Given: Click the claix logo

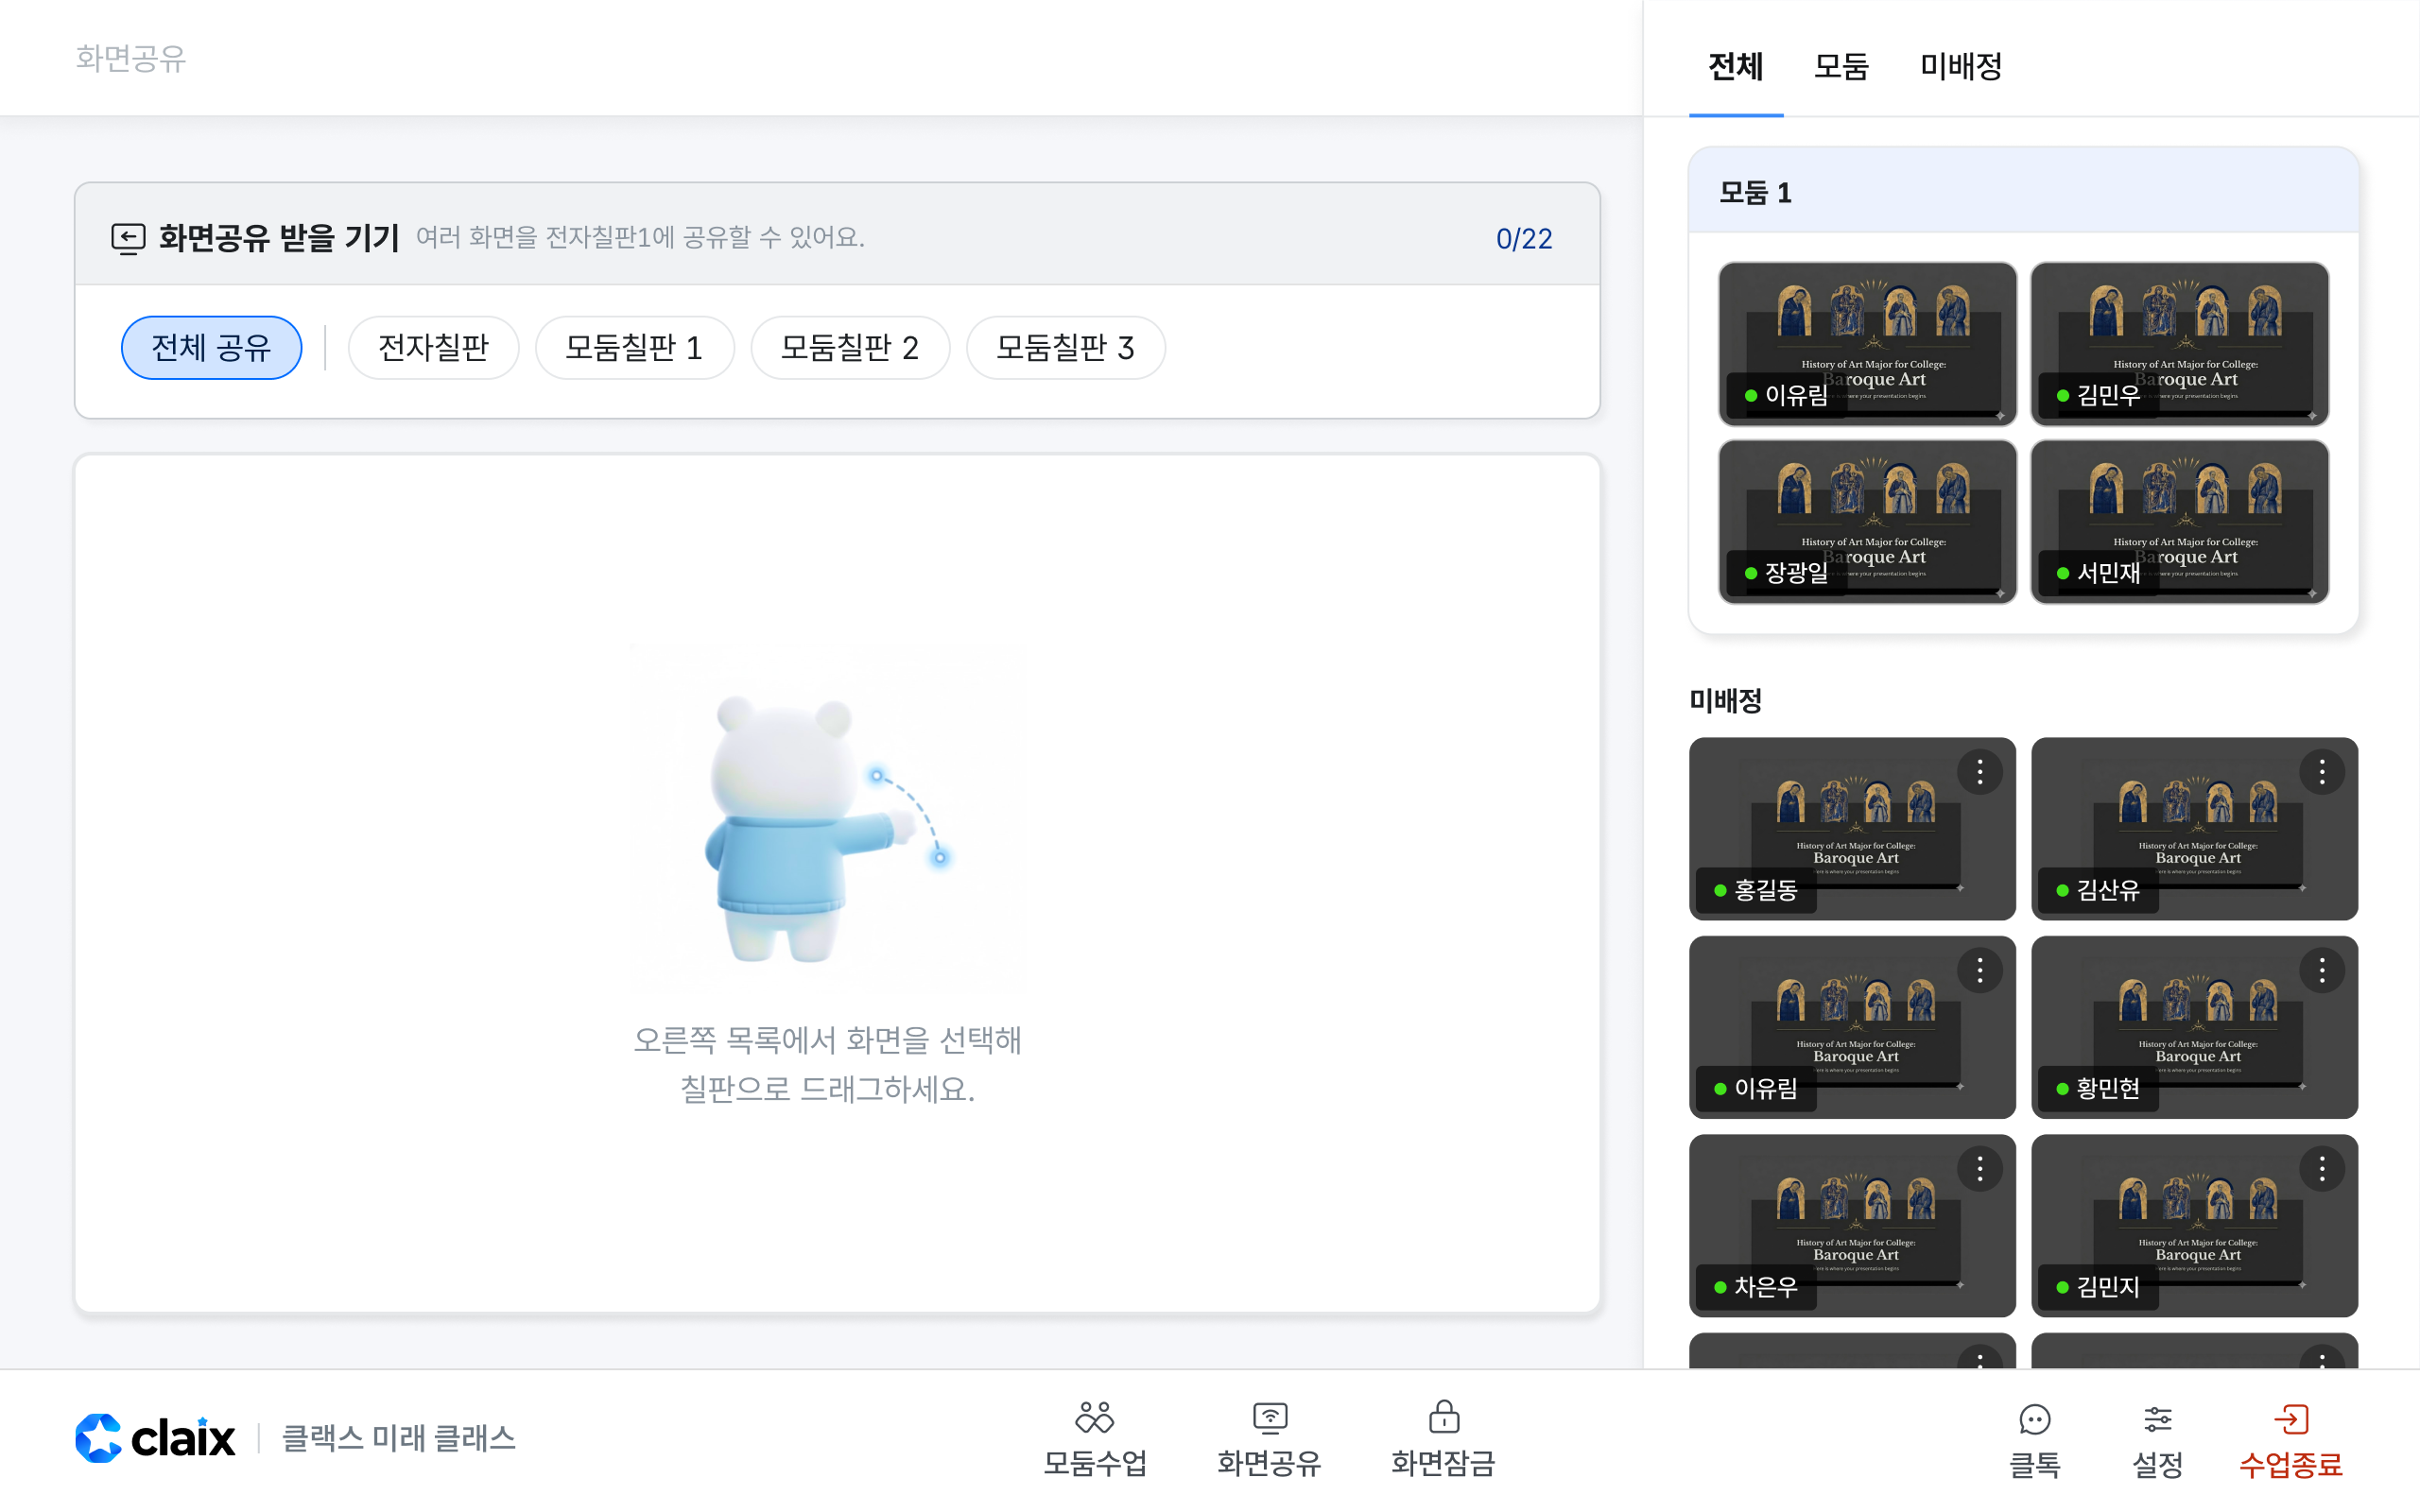Looking at the screenshot, I should [155, 1438].
